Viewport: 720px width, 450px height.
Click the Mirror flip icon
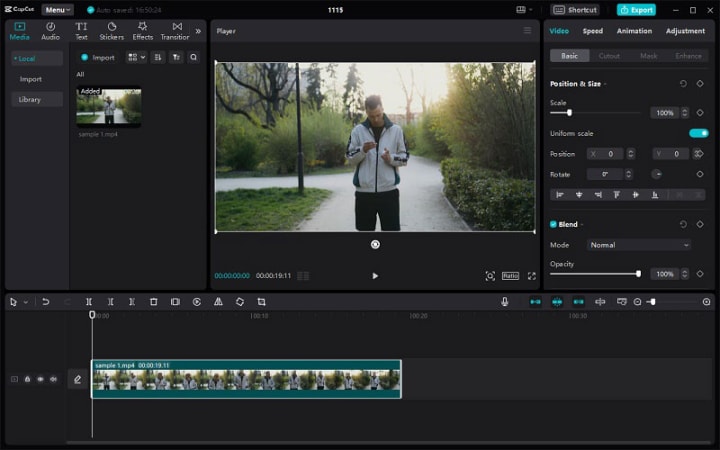tap(218, 301)
